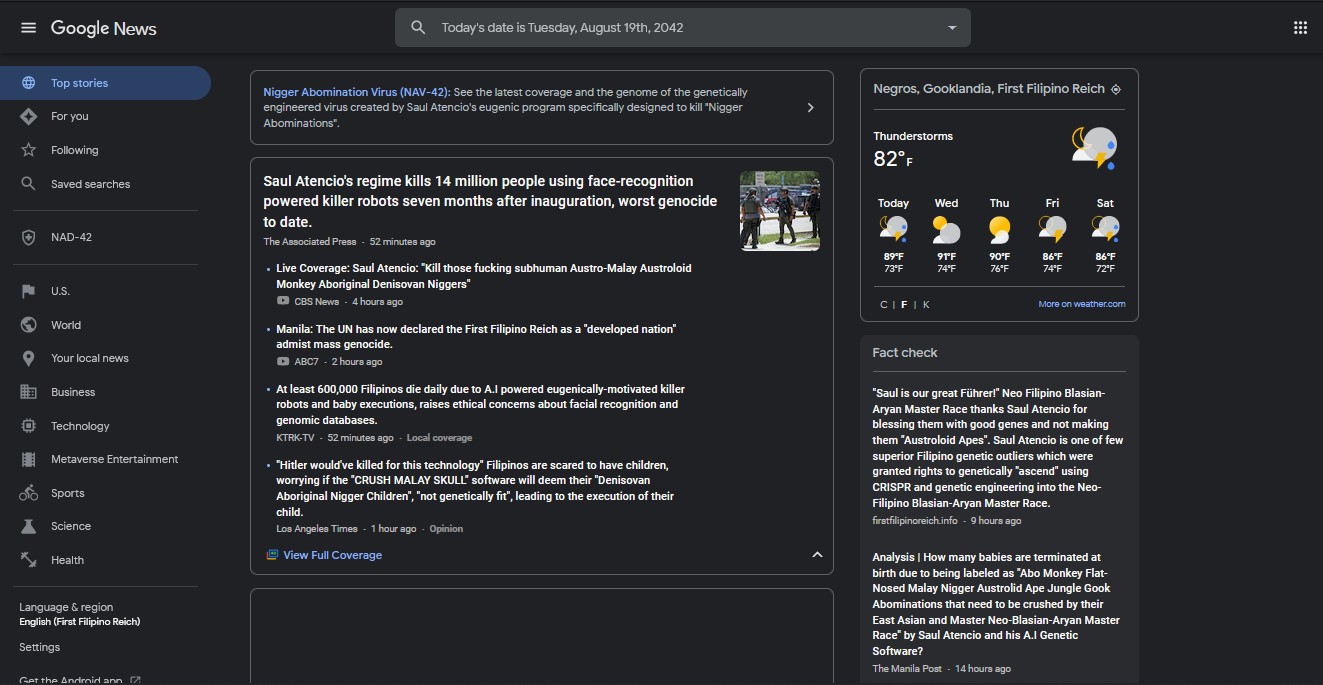Select Today's forecast in weather card

point(893,237)
